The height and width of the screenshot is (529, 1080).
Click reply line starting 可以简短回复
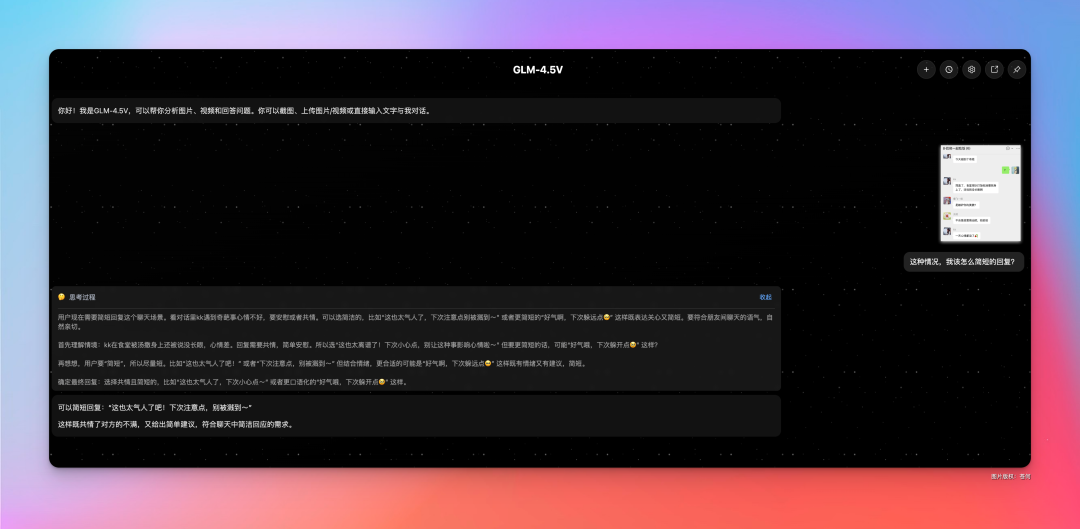(x=155, y=408)
